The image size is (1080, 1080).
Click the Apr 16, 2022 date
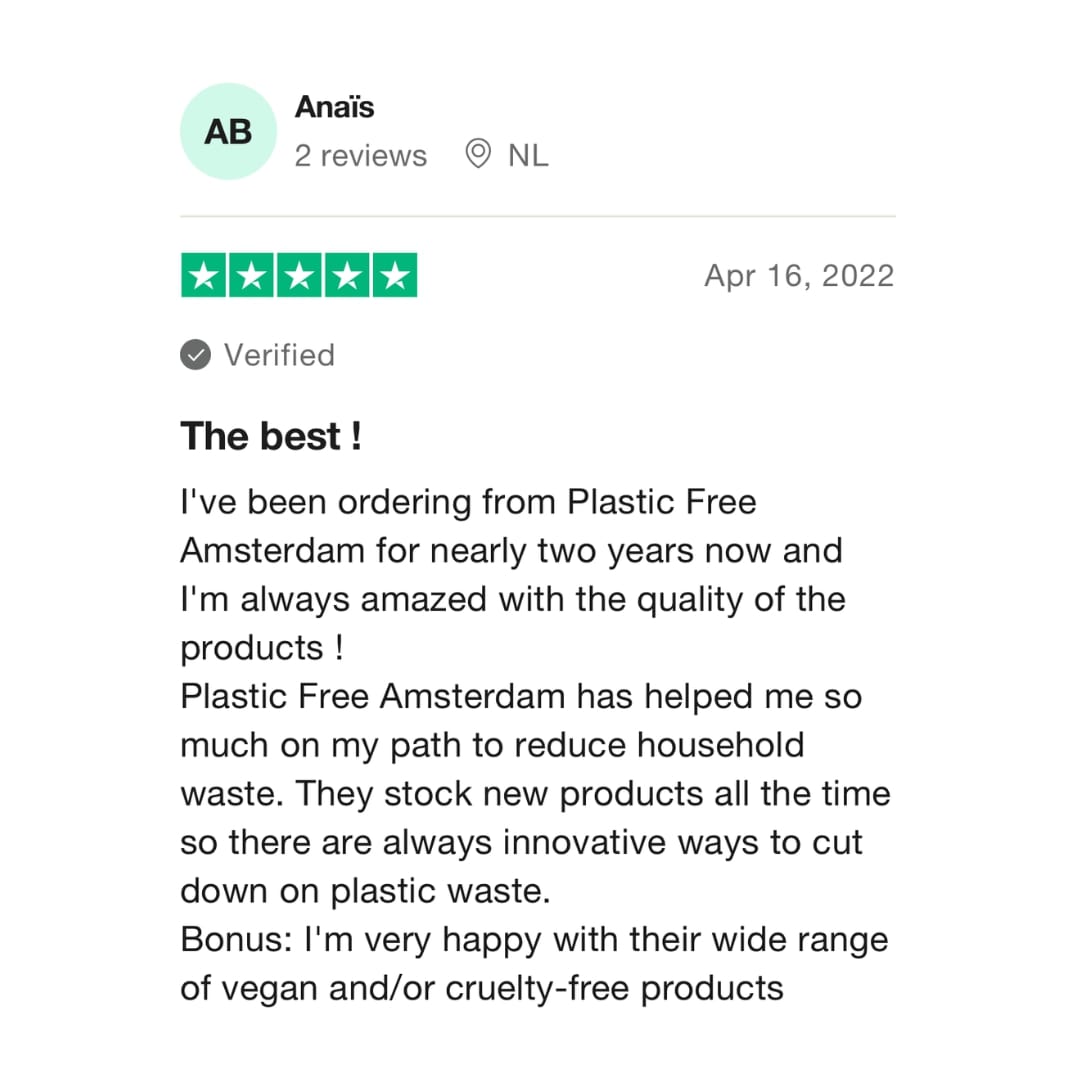tap(799, 276)
